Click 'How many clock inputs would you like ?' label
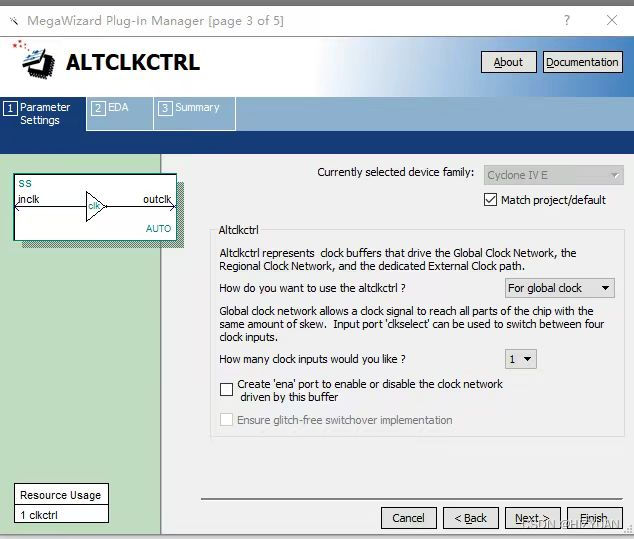The height and width of the screenshot is (539, 634). pyautogui.click(x=312, y=359)
